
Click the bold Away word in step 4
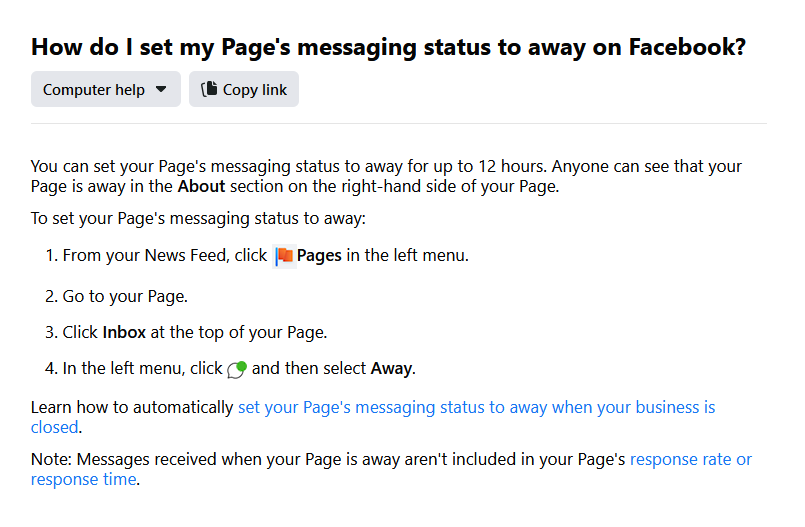coord(391,368)
